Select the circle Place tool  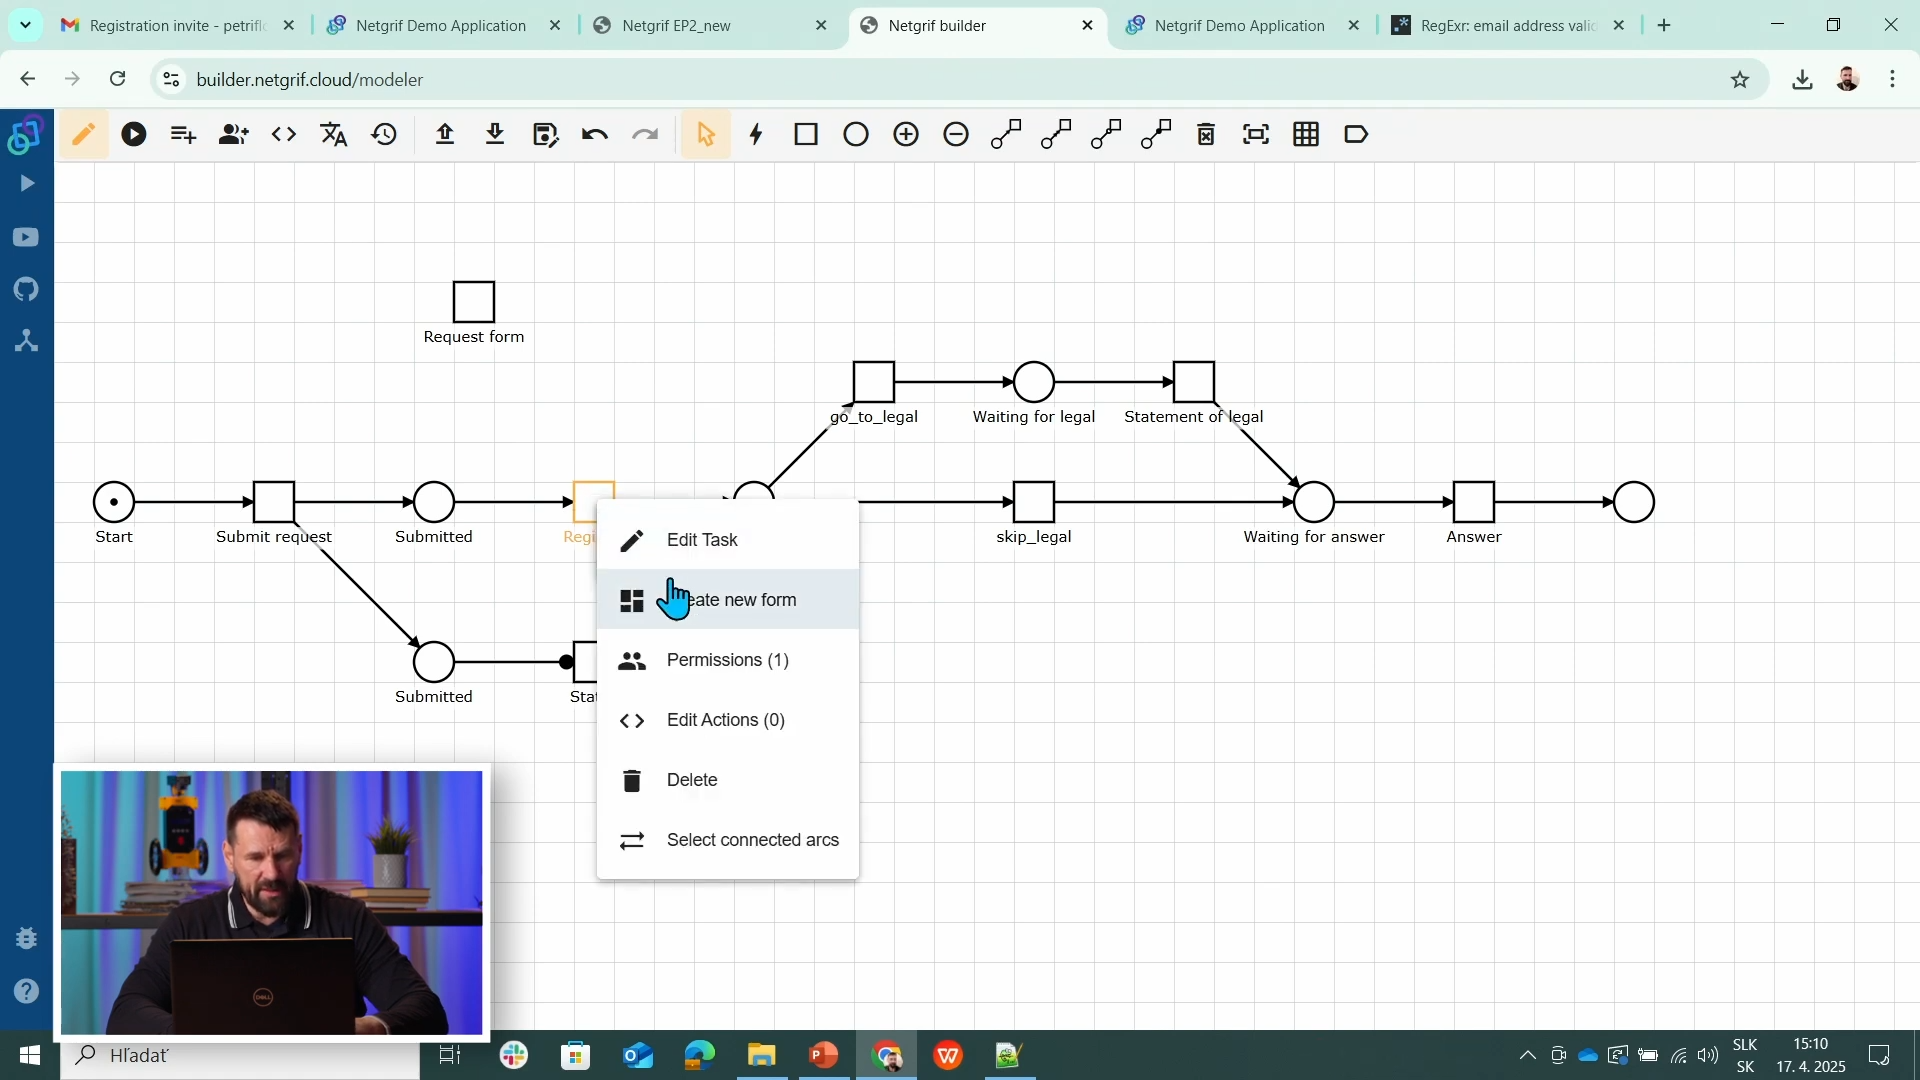coord(856,134)
